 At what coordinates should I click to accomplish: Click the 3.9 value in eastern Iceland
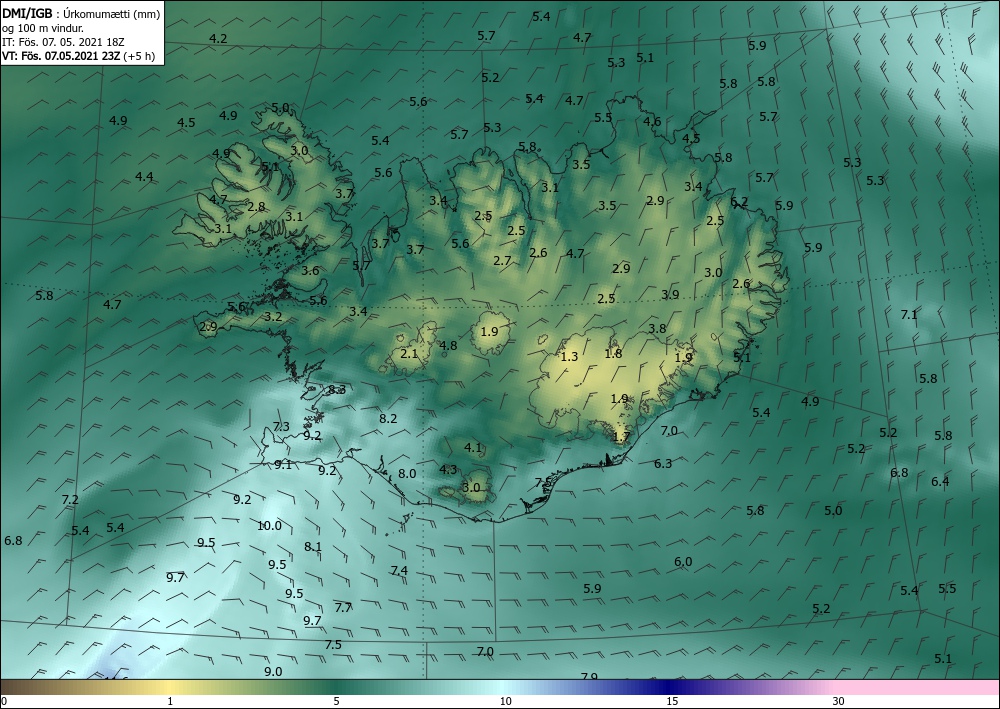click(x=670, y=295)
